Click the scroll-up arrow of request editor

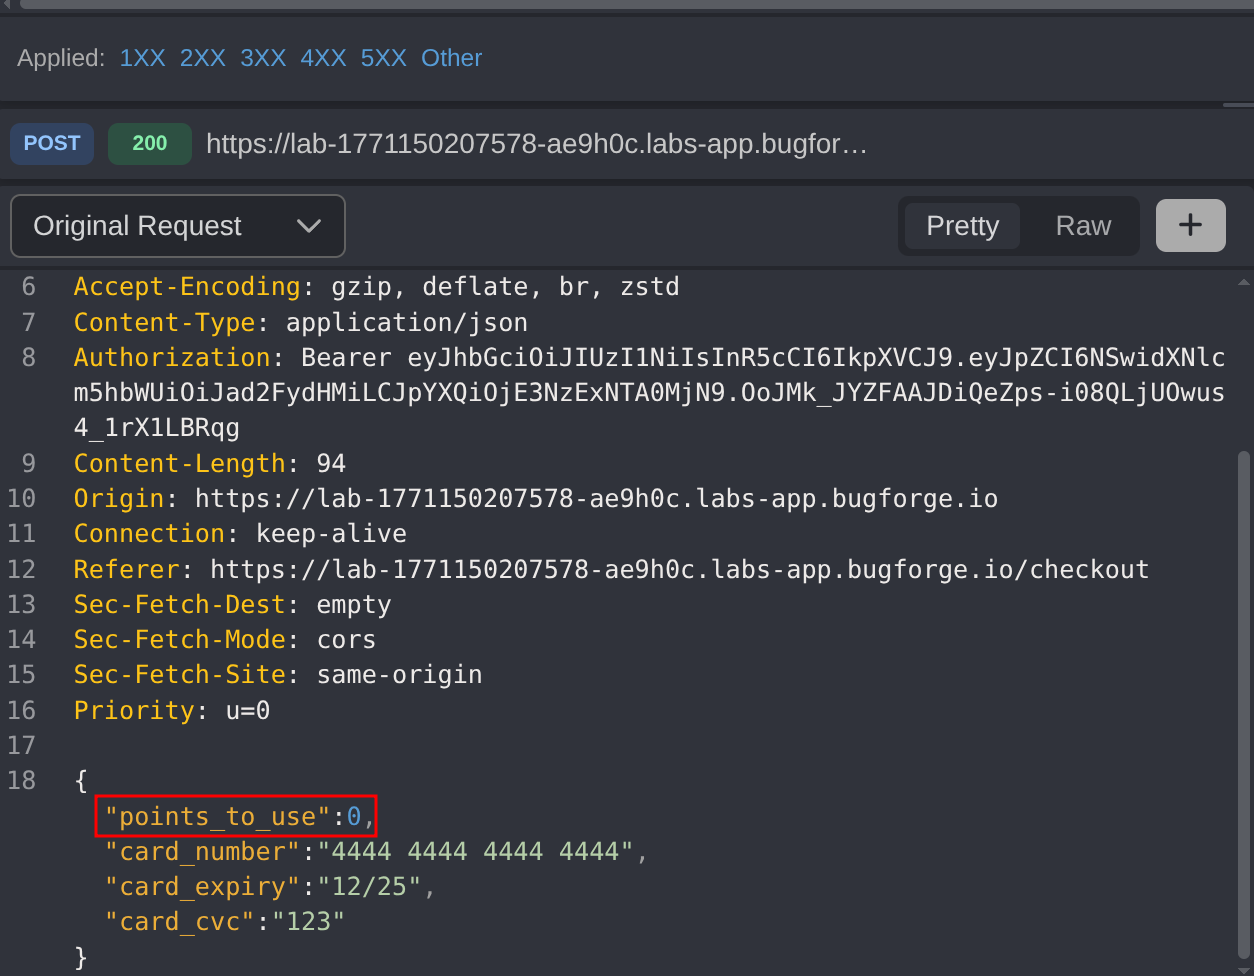[1243, 283]
